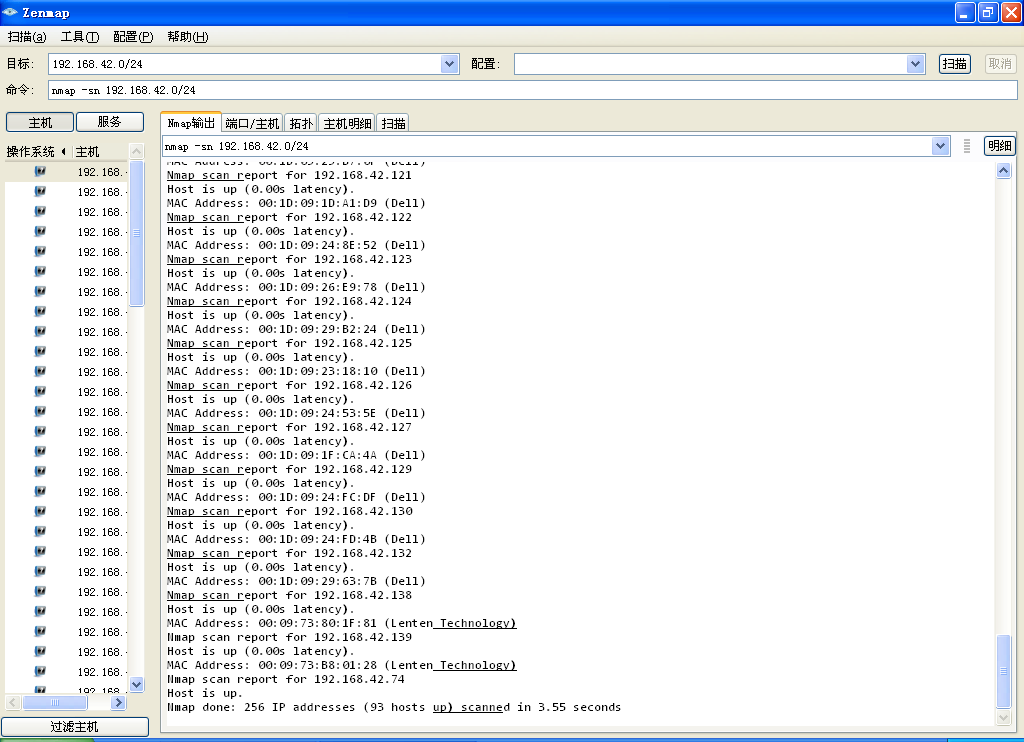This screenshot has width=1024, height=742.
Task: Click scan report line for 192.168.42.138
Action: point(289,595)
